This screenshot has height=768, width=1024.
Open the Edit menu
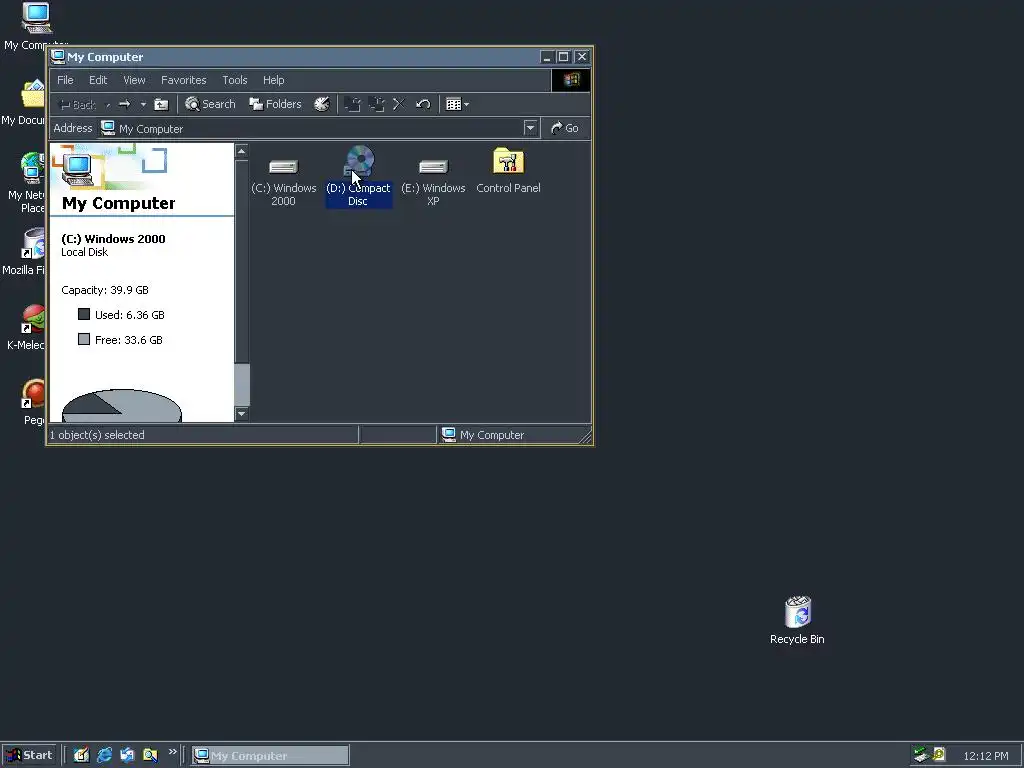(98, 80)
